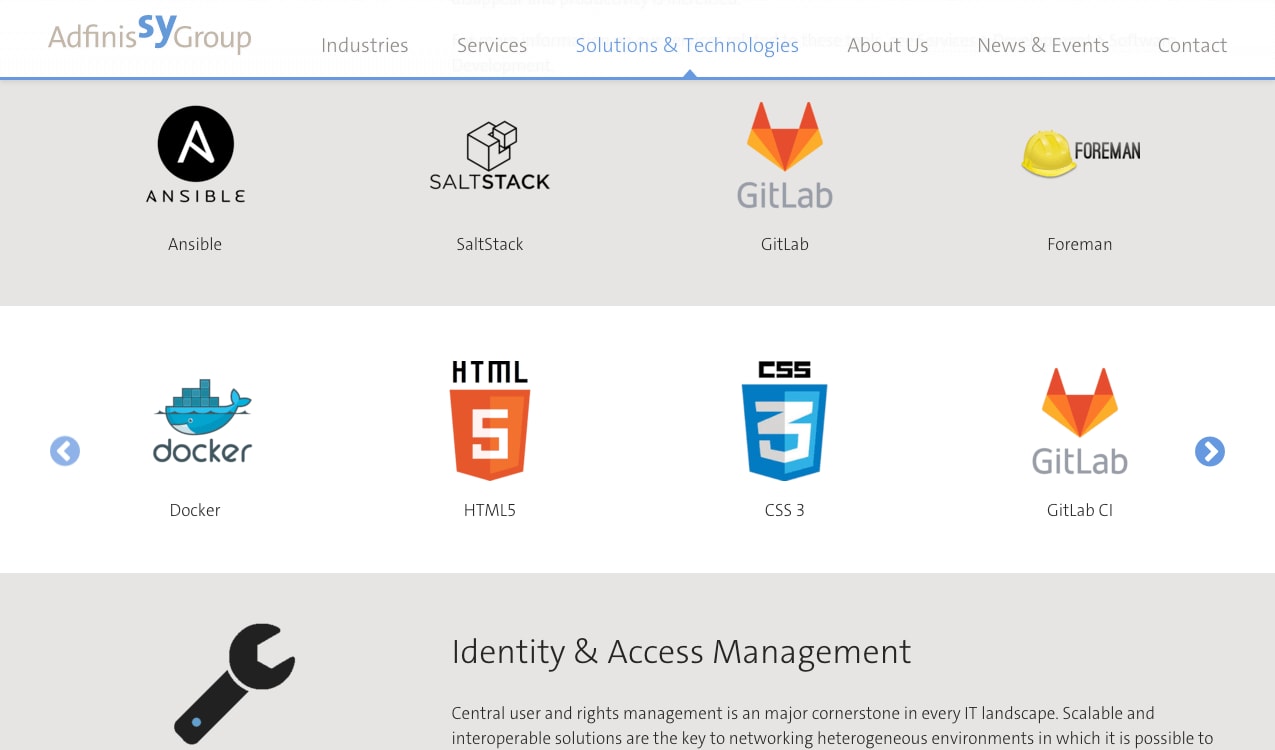Image resolution: width=1275 pixels, height=750 pixels.
Task: Click the Ansible logo icon
Action: click(x=195, y=155)
